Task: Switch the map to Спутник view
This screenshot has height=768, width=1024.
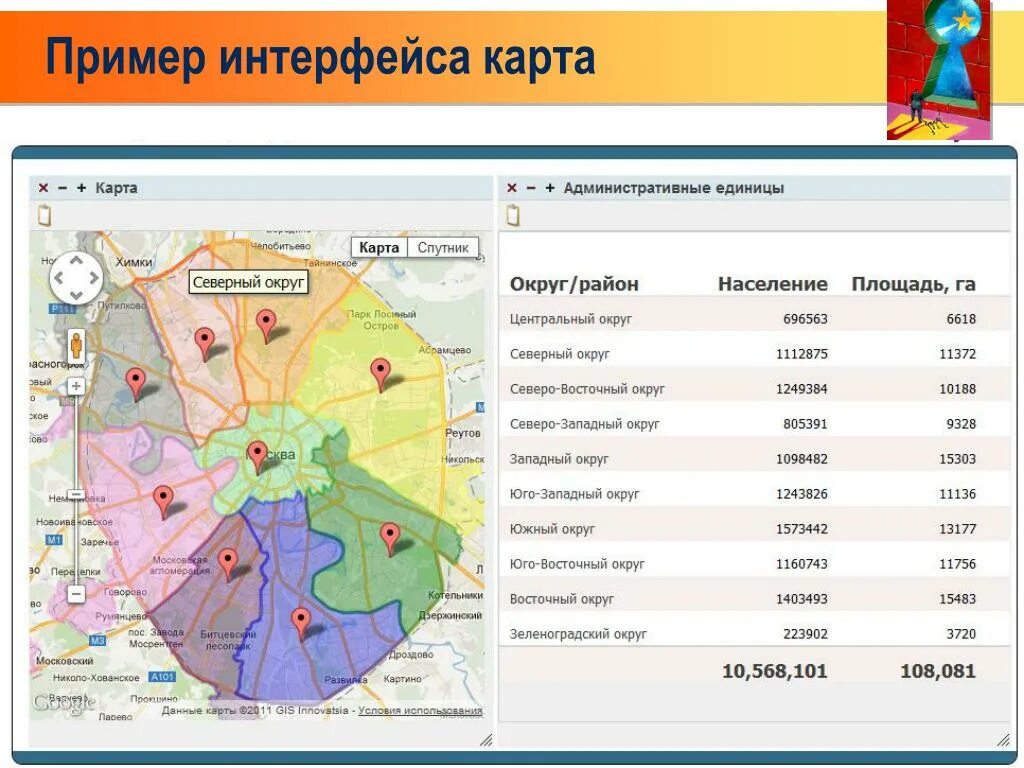Action: pyautogui.click(x=443, y=248)
